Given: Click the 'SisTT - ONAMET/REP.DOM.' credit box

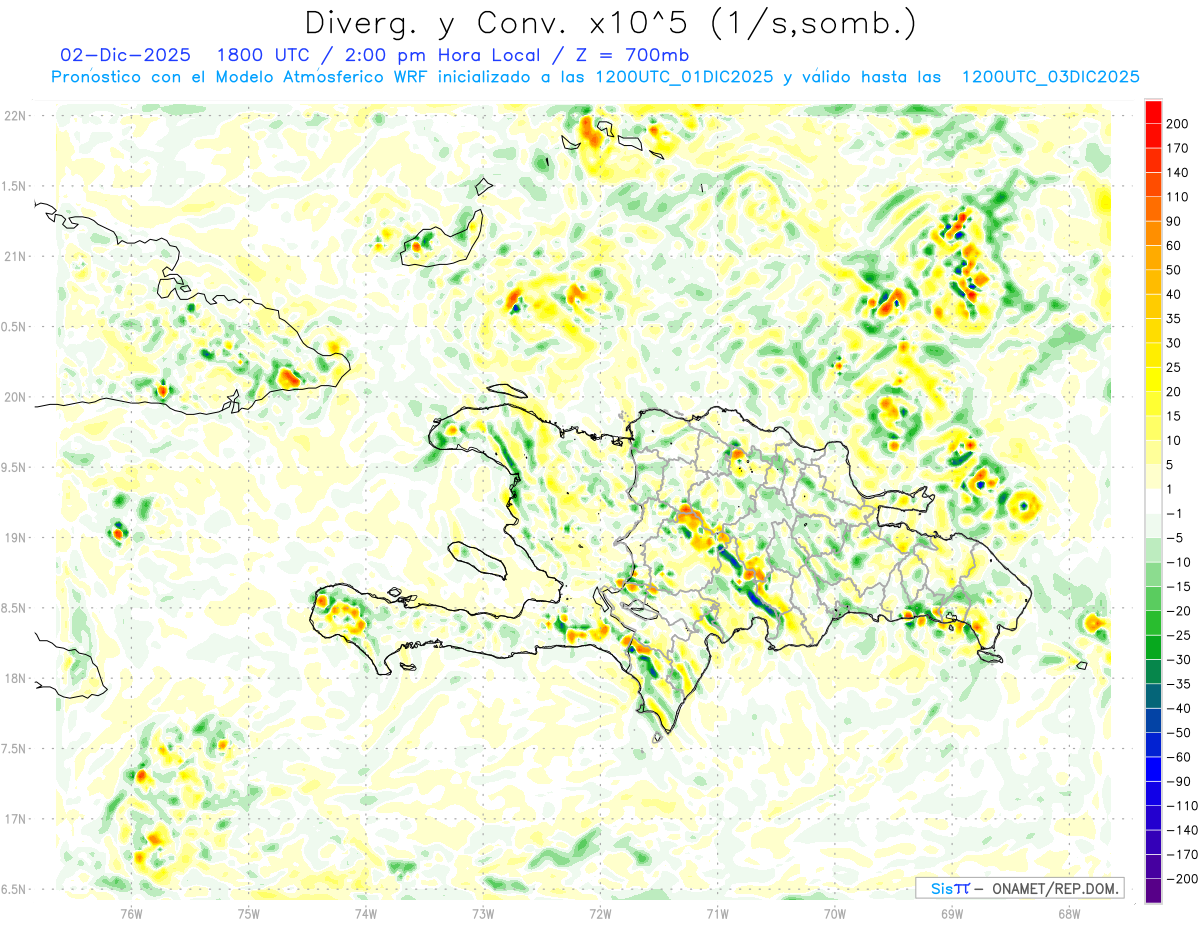Looking at the screenshot, I should point(1020,888).
